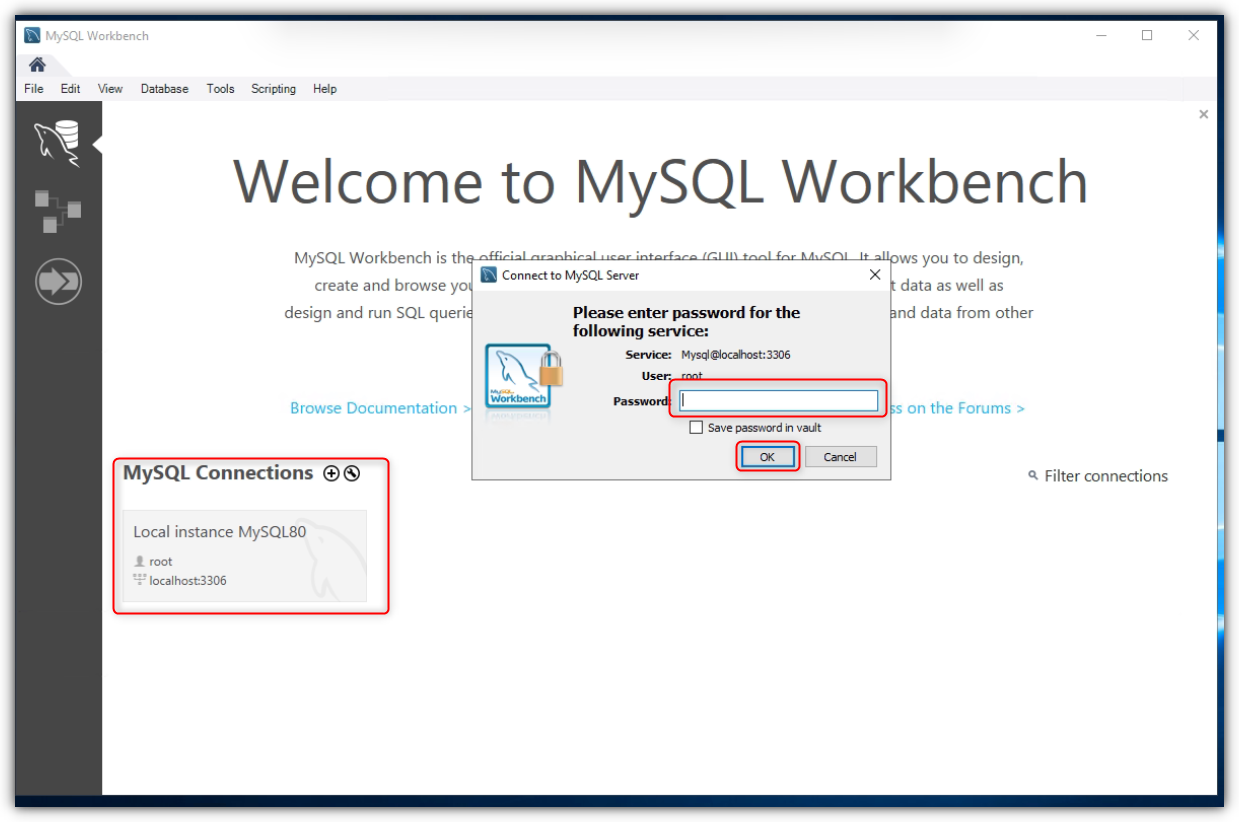Open the Home tab icon
Image resolution: width=1239 pixels, height=822 pixels.
pos(37,65)
